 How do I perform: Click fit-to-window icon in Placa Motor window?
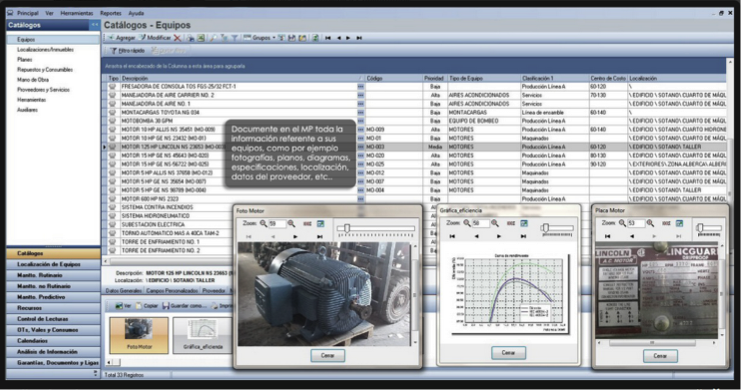click(x=679, y=223)
